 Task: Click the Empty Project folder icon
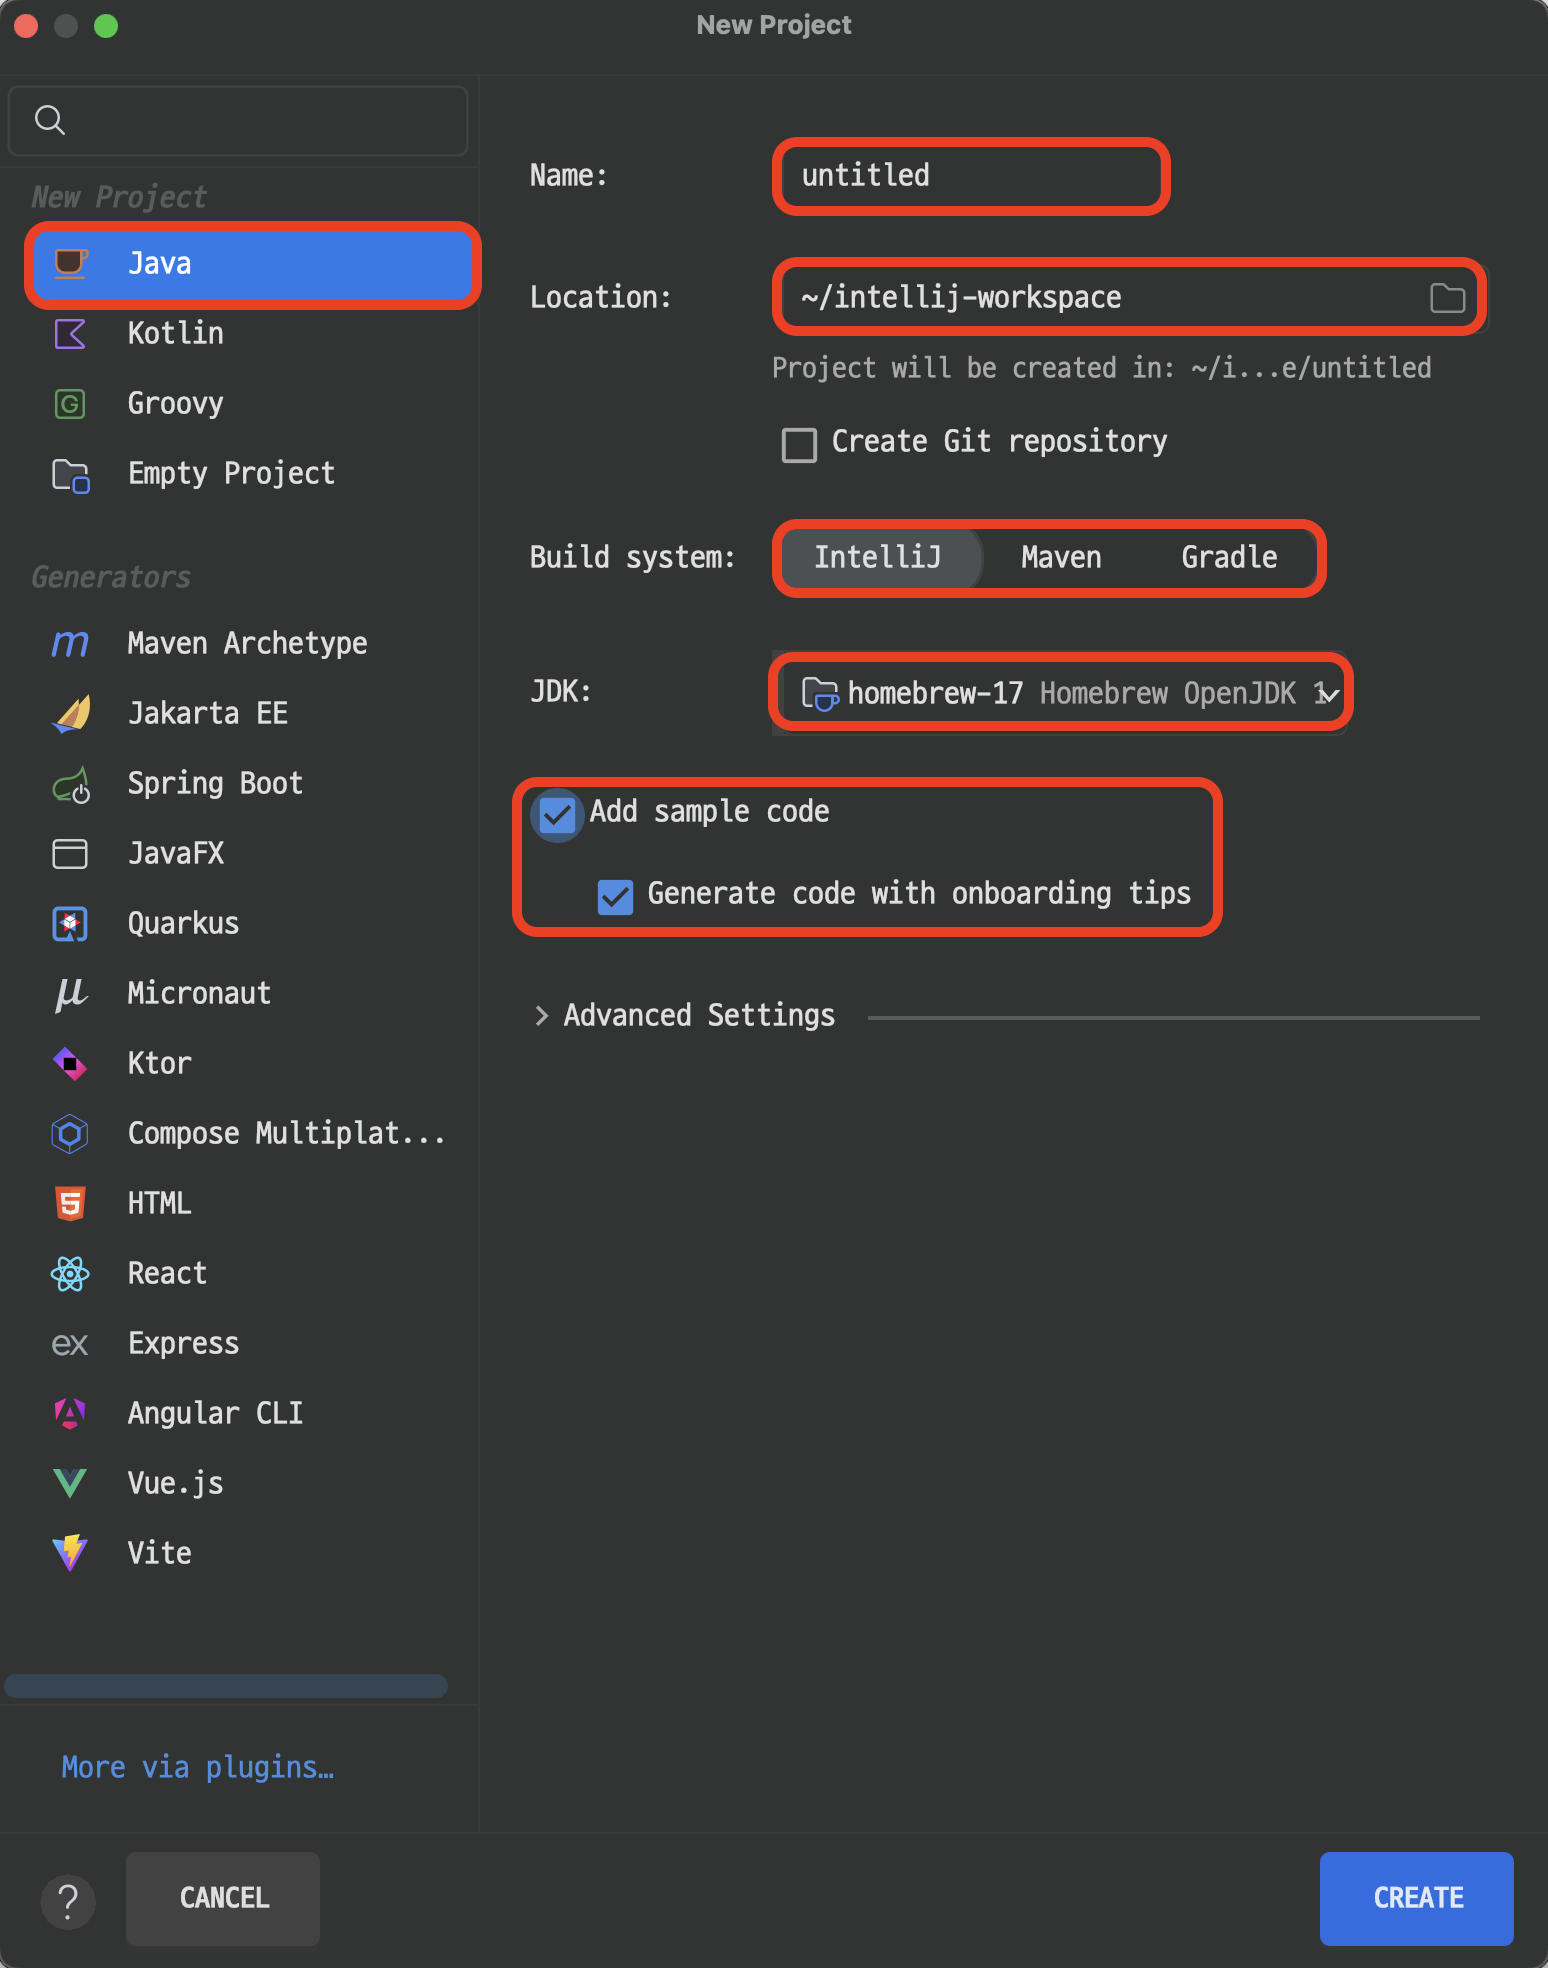[x=70, y=474]
